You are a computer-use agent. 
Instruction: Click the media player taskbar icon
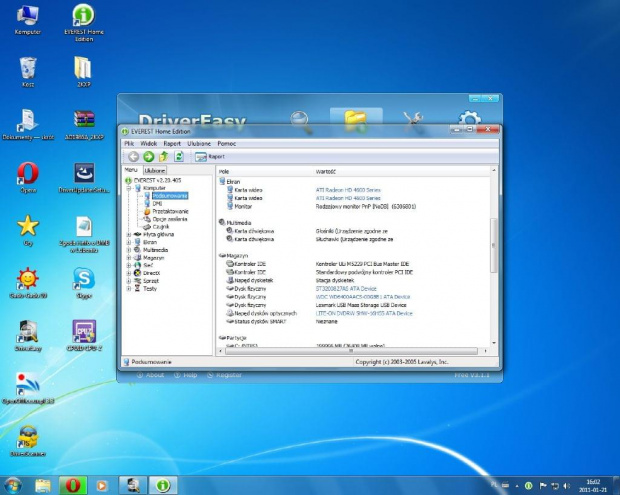102,486
